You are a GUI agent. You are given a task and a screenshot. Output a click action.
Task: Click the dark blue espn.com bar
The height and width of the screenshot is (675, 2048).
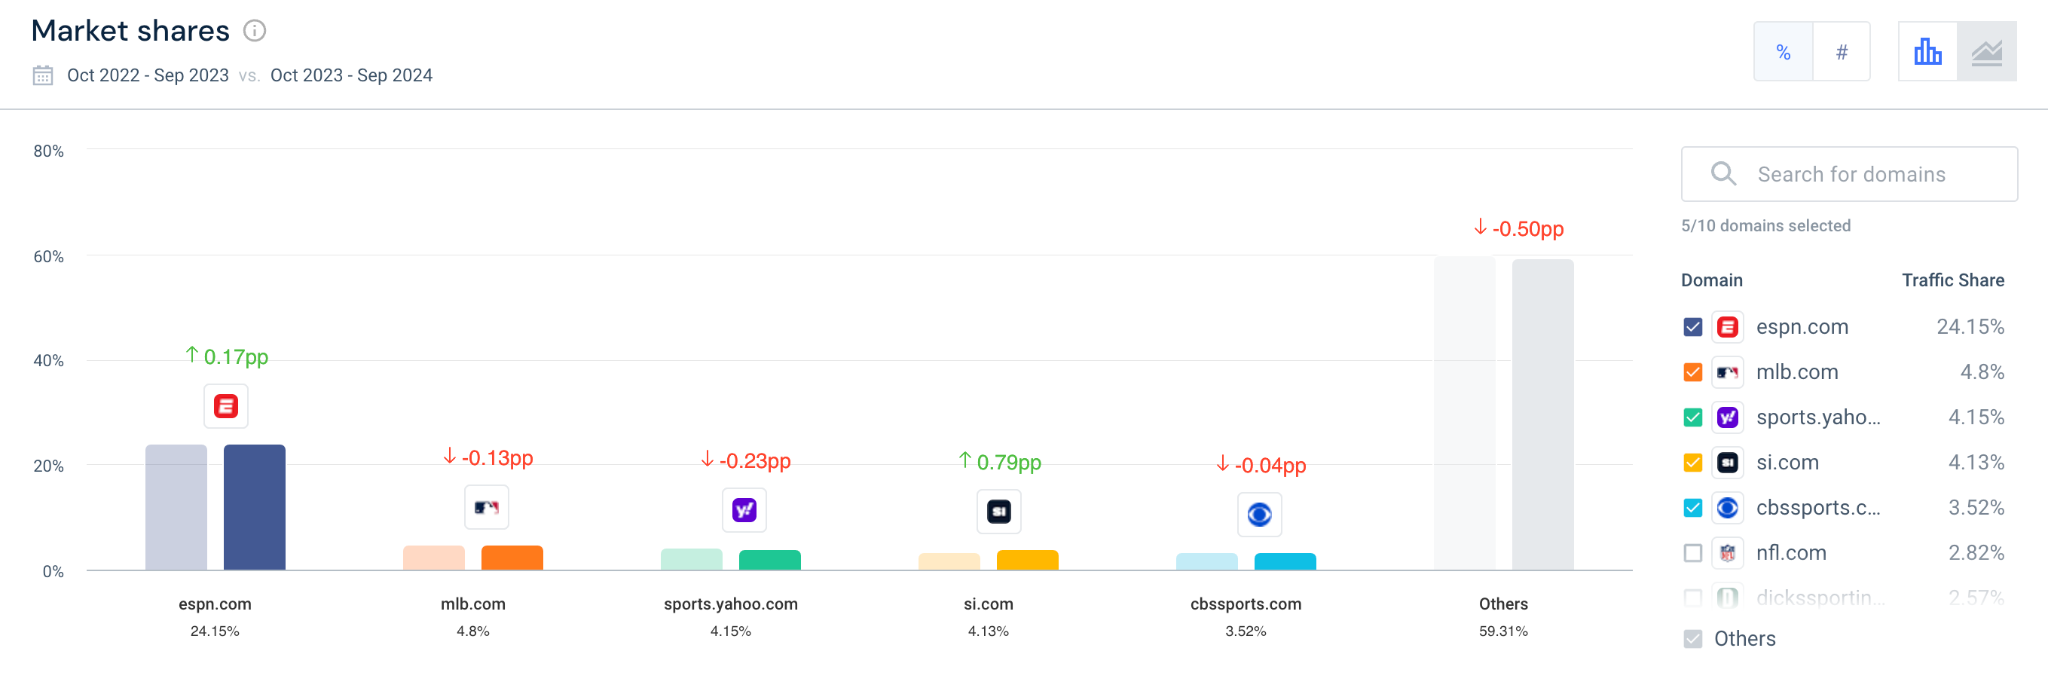pos(255,507)
